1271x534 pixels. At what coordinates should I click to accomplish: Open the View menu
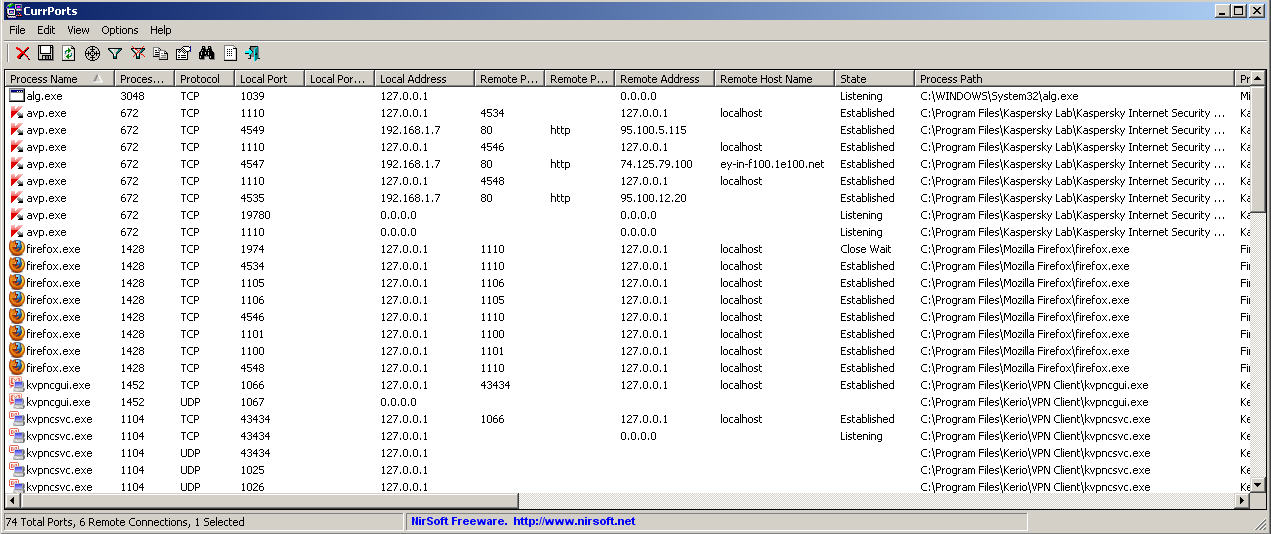[78, 30]
